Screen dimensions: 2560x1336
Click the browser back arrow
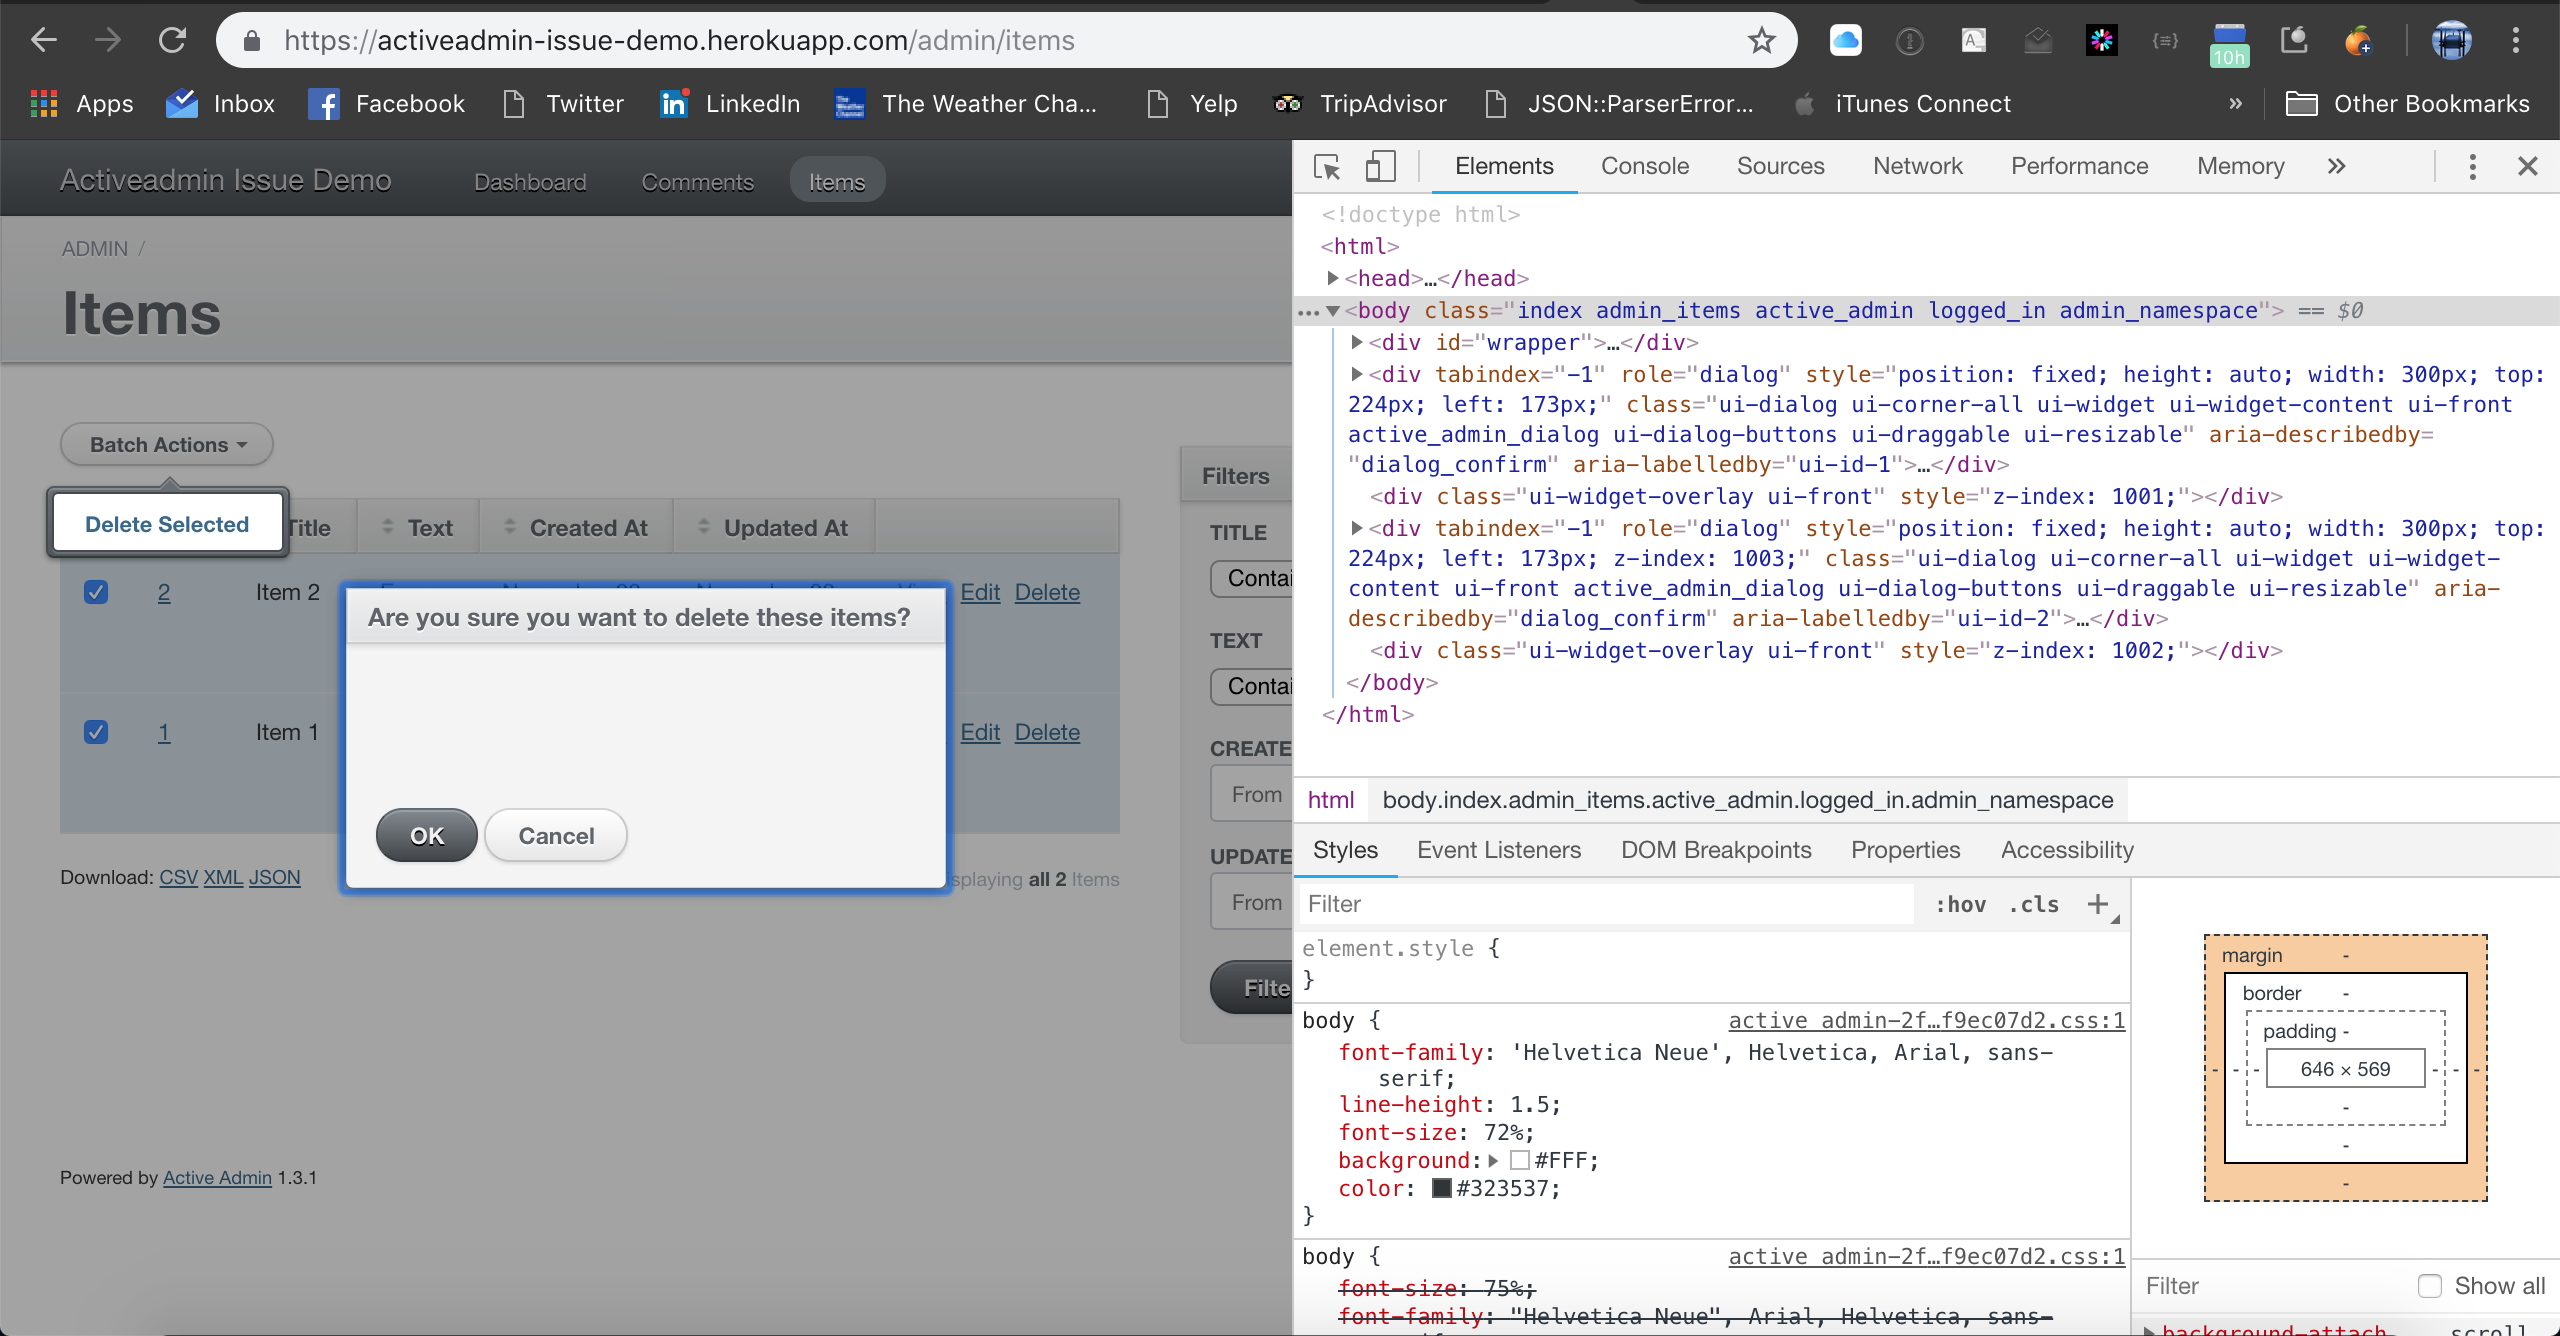(44, 40)
